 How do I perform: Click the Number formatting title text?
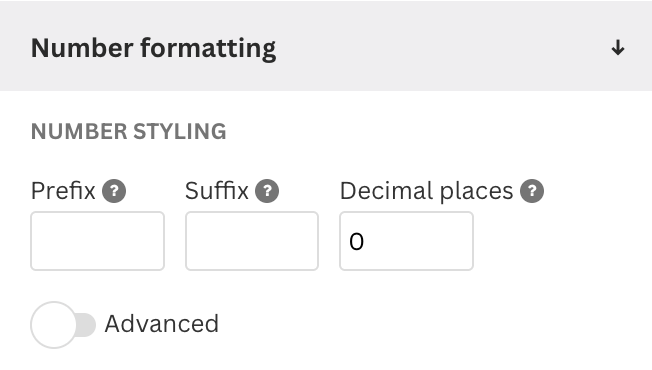pos(153,48)
